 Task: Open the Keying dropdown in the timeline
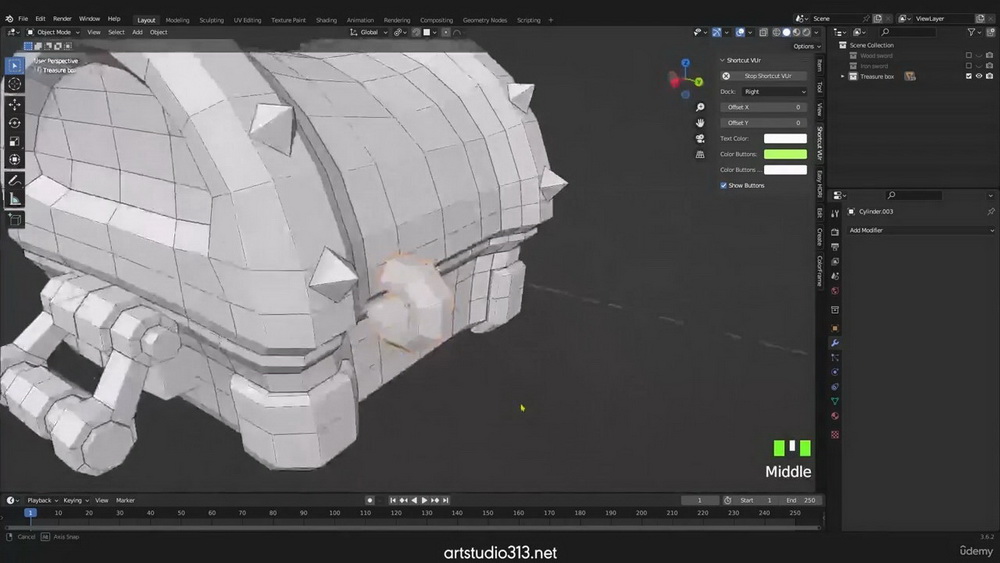coord(75,501)
